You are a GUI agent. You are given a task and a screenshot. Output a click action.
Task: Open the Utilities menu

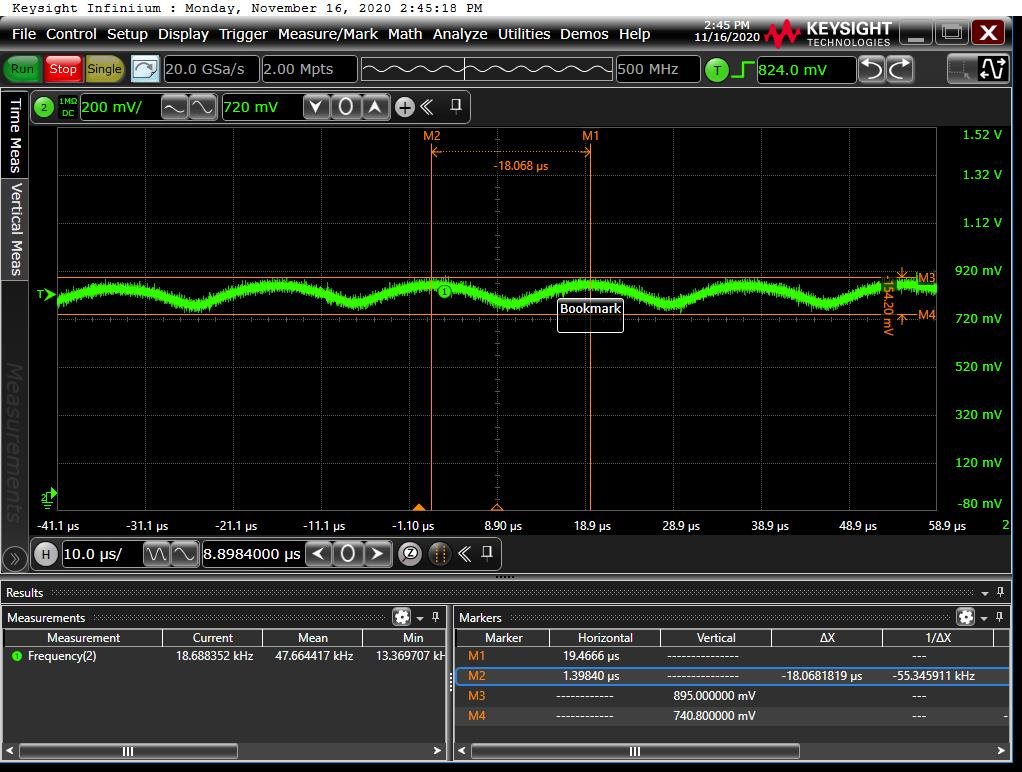coord(524,34)
